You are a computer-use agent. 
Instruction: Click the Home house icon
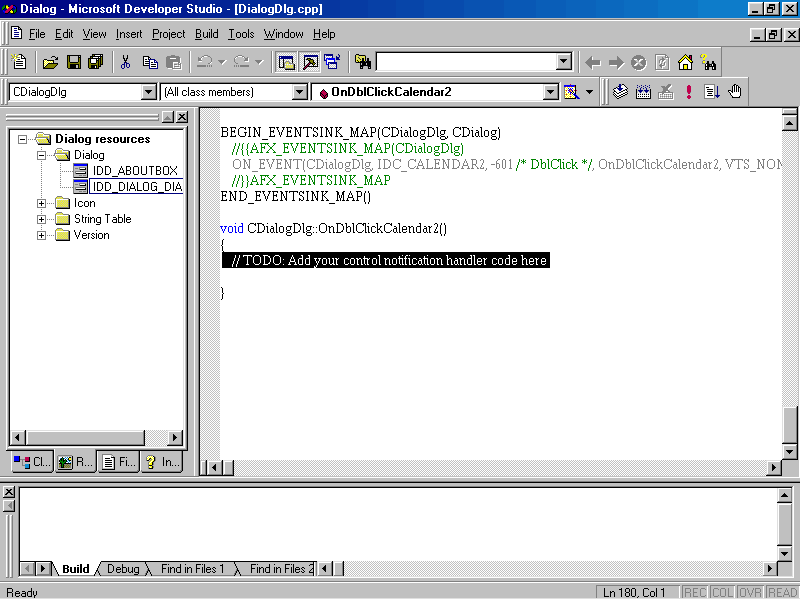coord(685,63)
